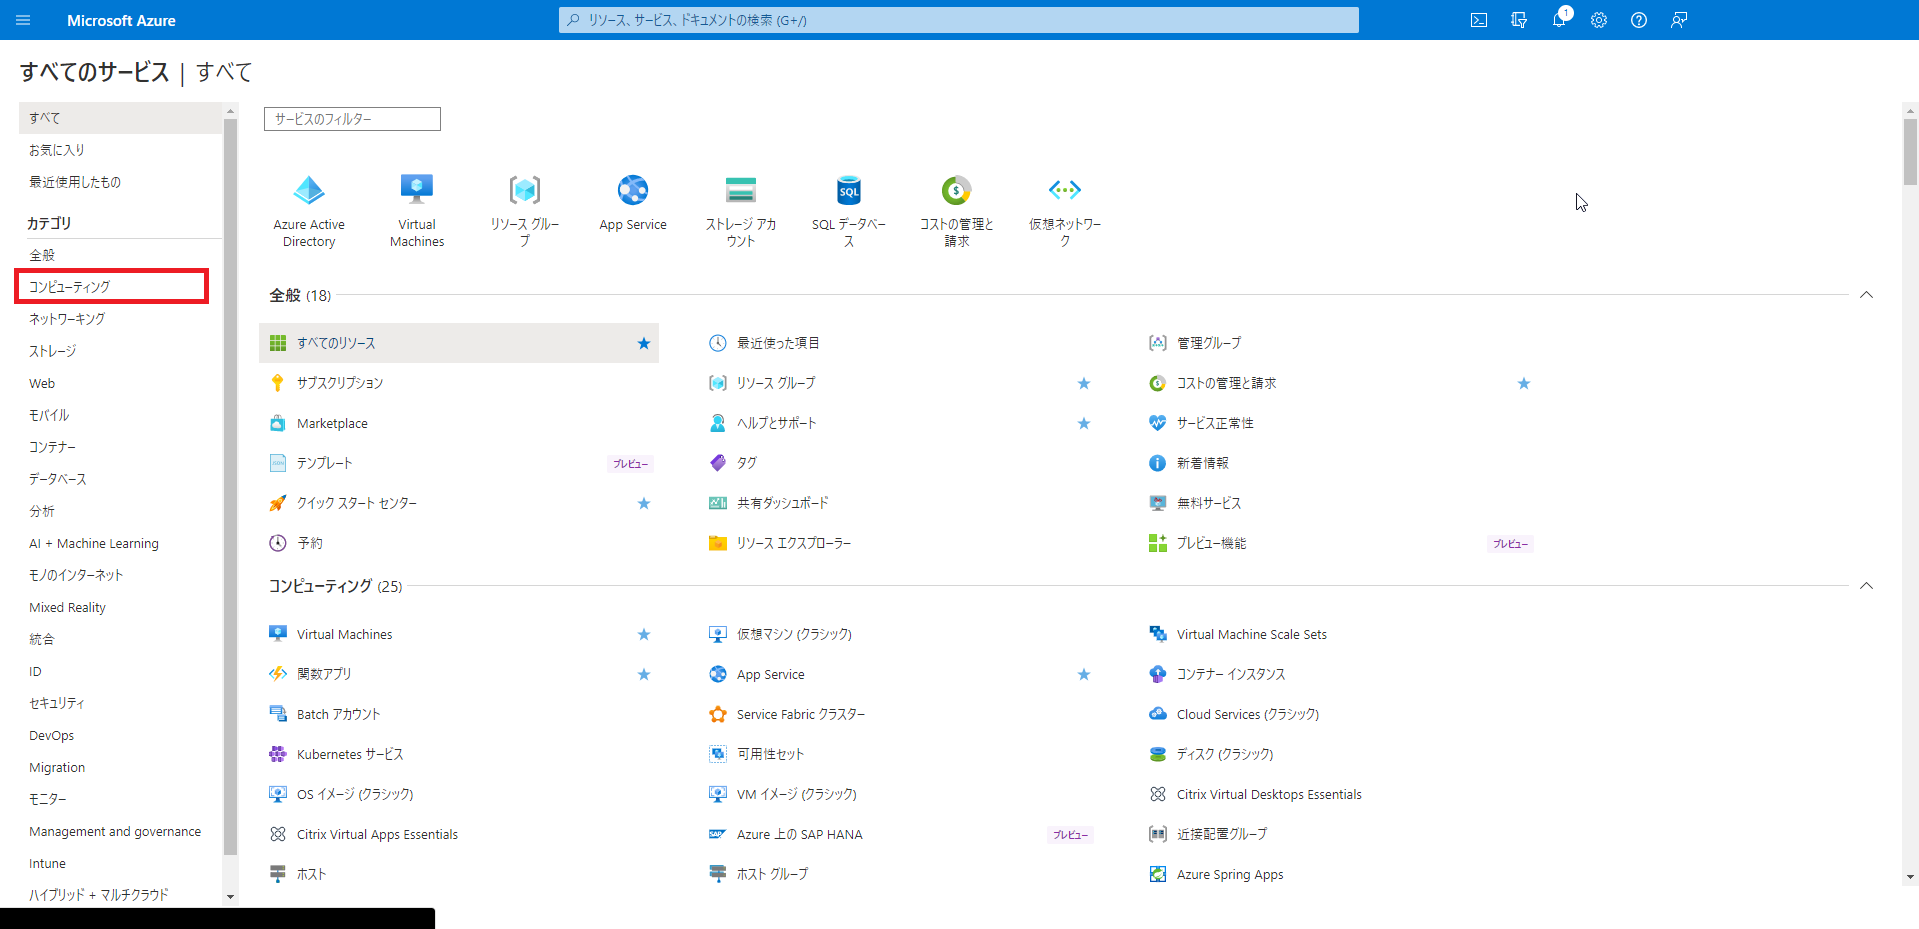1919x929 pixels.
Task: Open the help question mark icon
Action: coord(1639,20)
